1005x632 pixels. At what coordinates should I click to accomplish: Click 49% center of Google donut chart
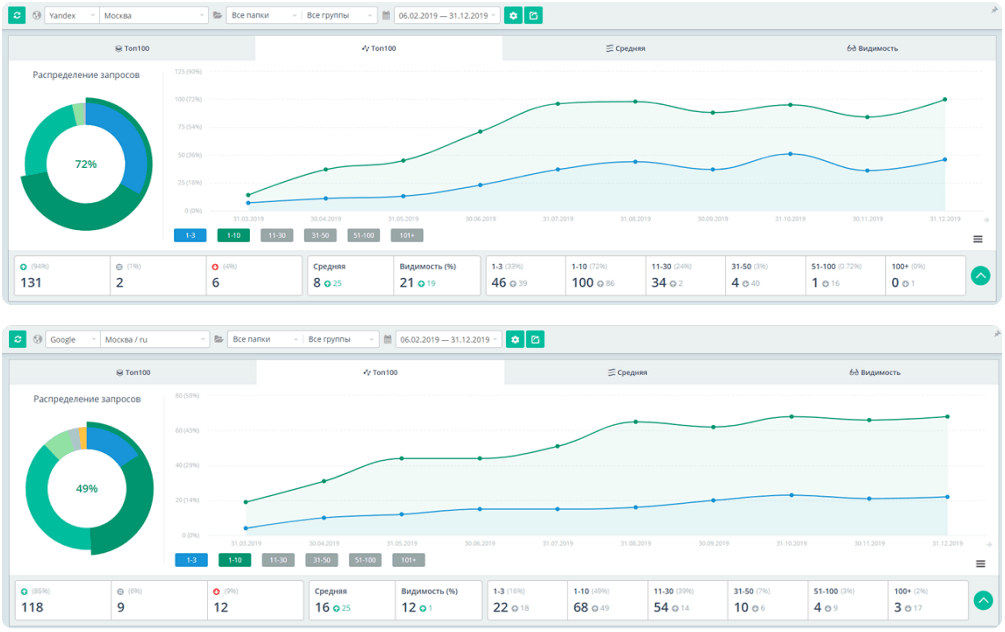tap(87, 488)
